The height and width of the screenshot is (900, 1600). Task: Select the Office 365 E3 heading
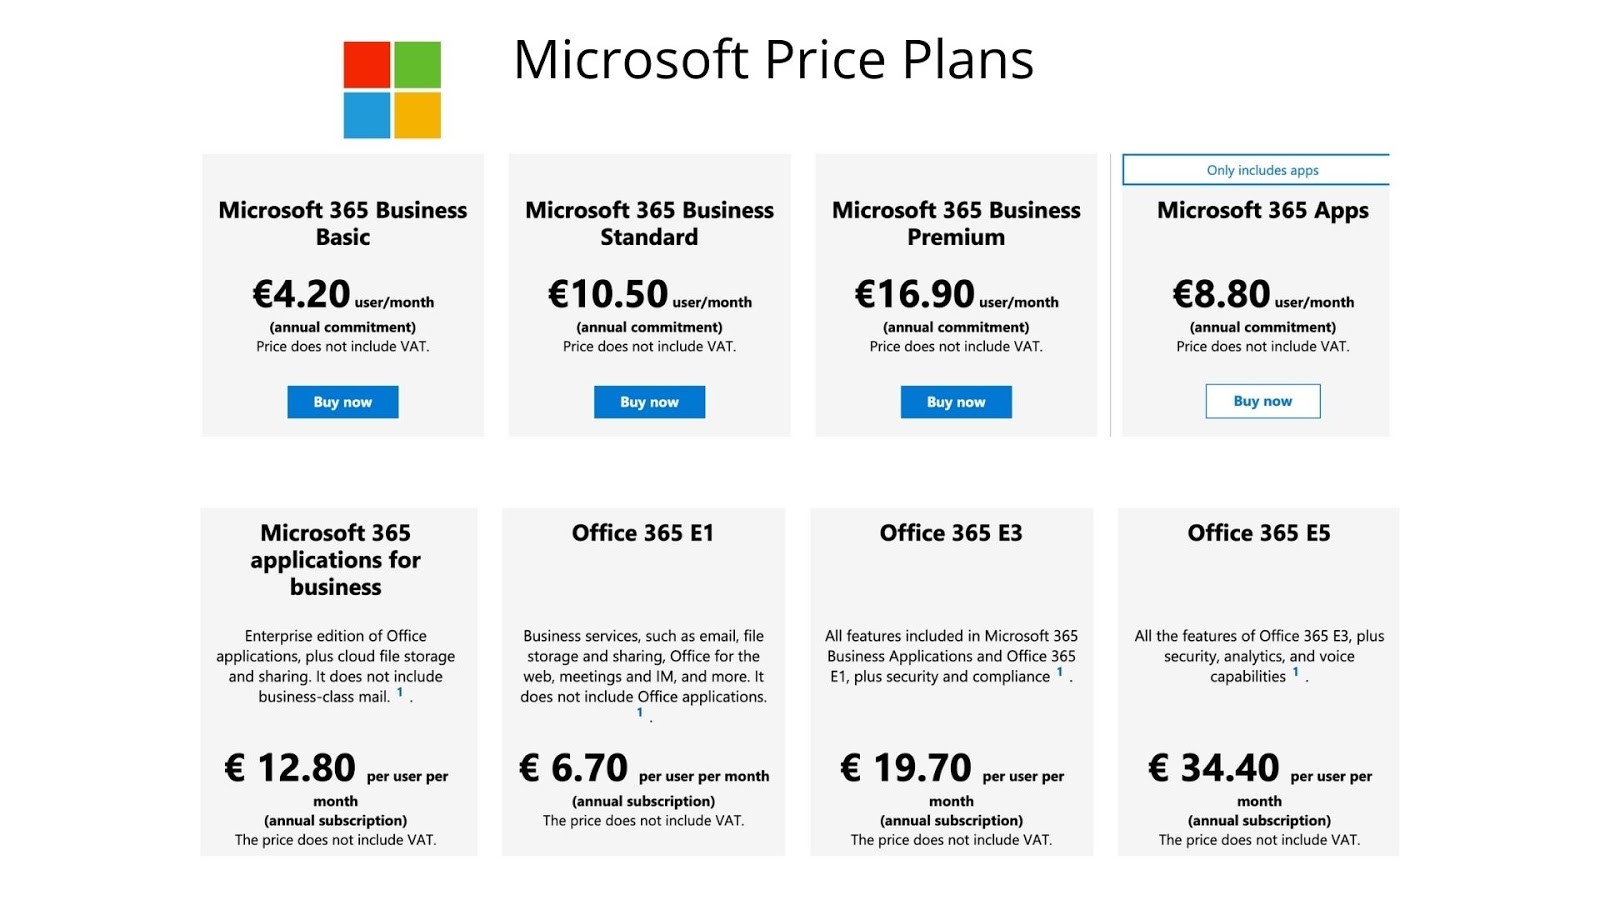pos(951,533)
